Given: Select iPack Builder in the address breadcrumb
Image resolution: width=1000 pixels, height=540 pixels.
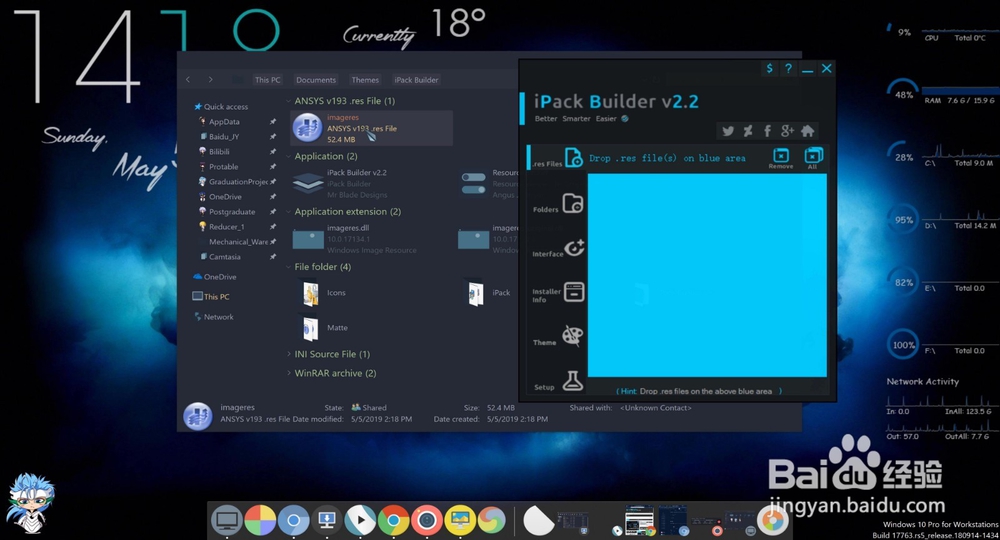Looking at the screenshot, I should (416, 80).
